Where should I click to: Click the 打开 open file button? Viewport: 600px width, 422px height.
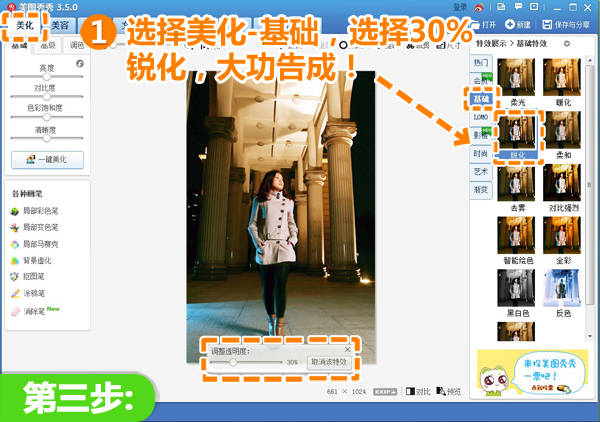point(483,25)
